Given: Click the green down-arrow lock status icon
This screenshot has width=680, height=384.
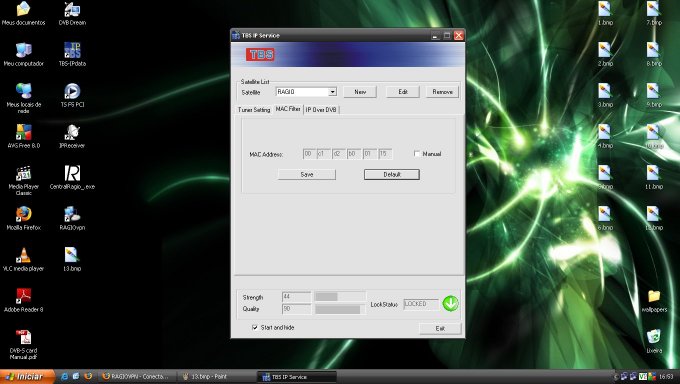Looking at the screenshot, I should tap(450, 303).
